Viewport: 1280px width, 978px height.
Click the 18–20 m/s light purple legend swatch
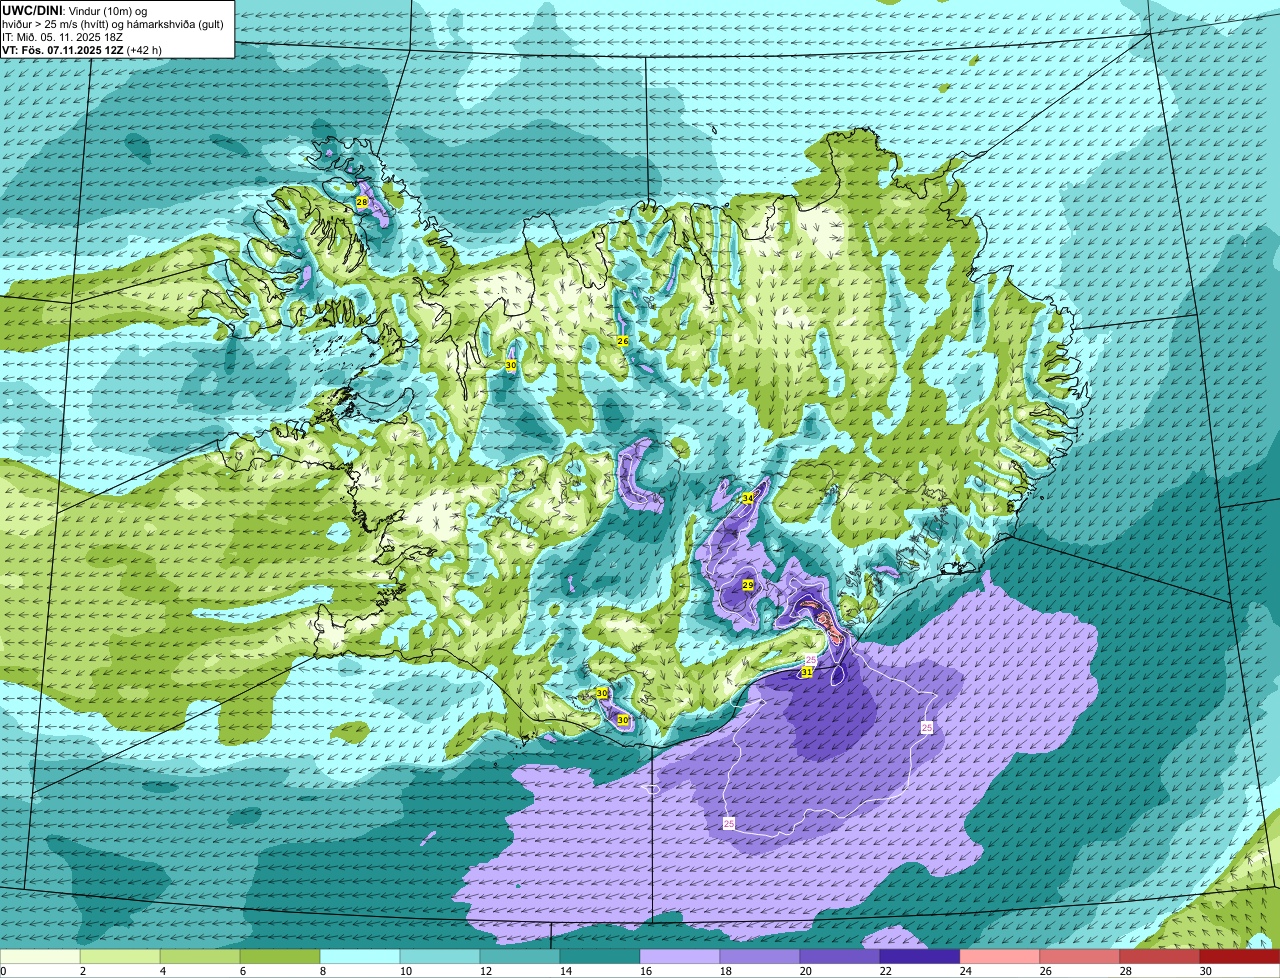760,957
